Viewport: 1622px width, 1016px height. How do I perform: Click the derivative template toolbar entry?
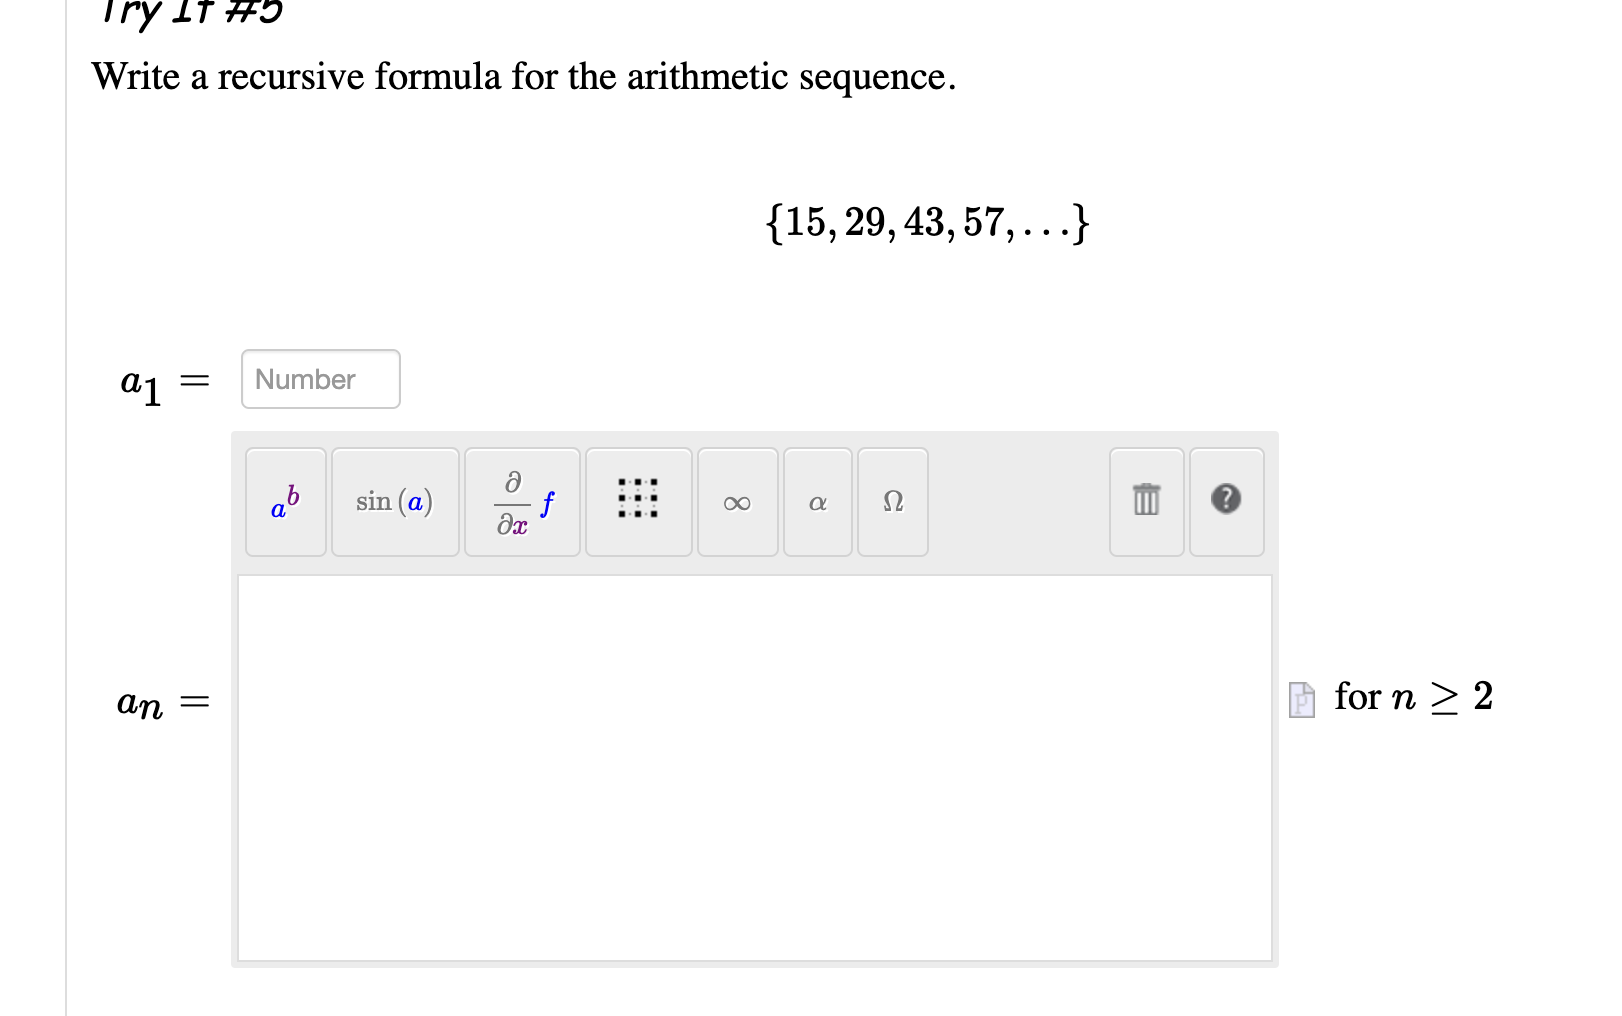coord(521,503)
